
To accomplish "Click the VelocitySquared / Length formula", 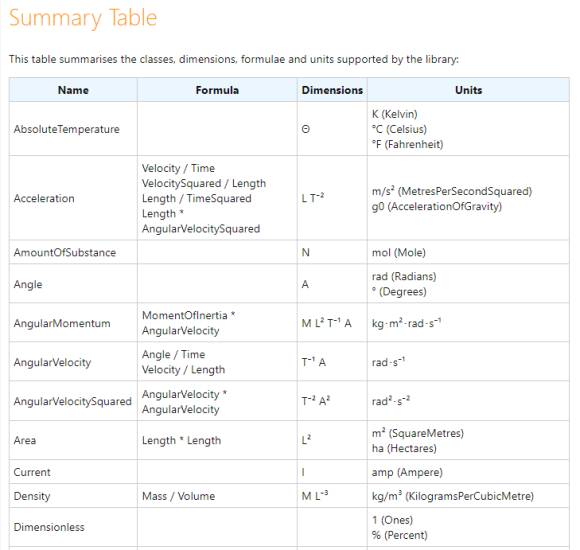I will pos(204,183).
